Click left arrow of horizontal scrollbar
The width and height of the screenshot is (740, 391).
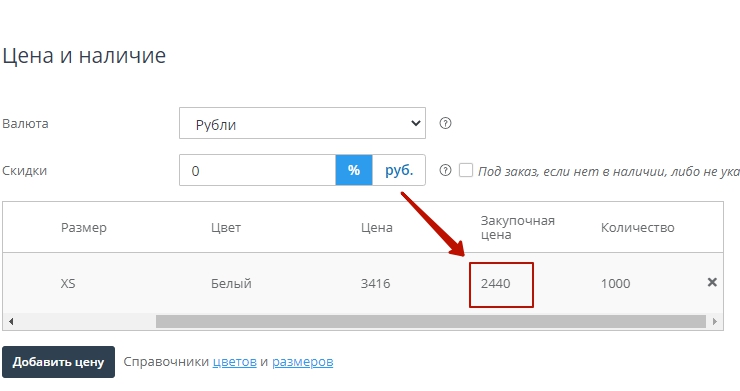11,322
